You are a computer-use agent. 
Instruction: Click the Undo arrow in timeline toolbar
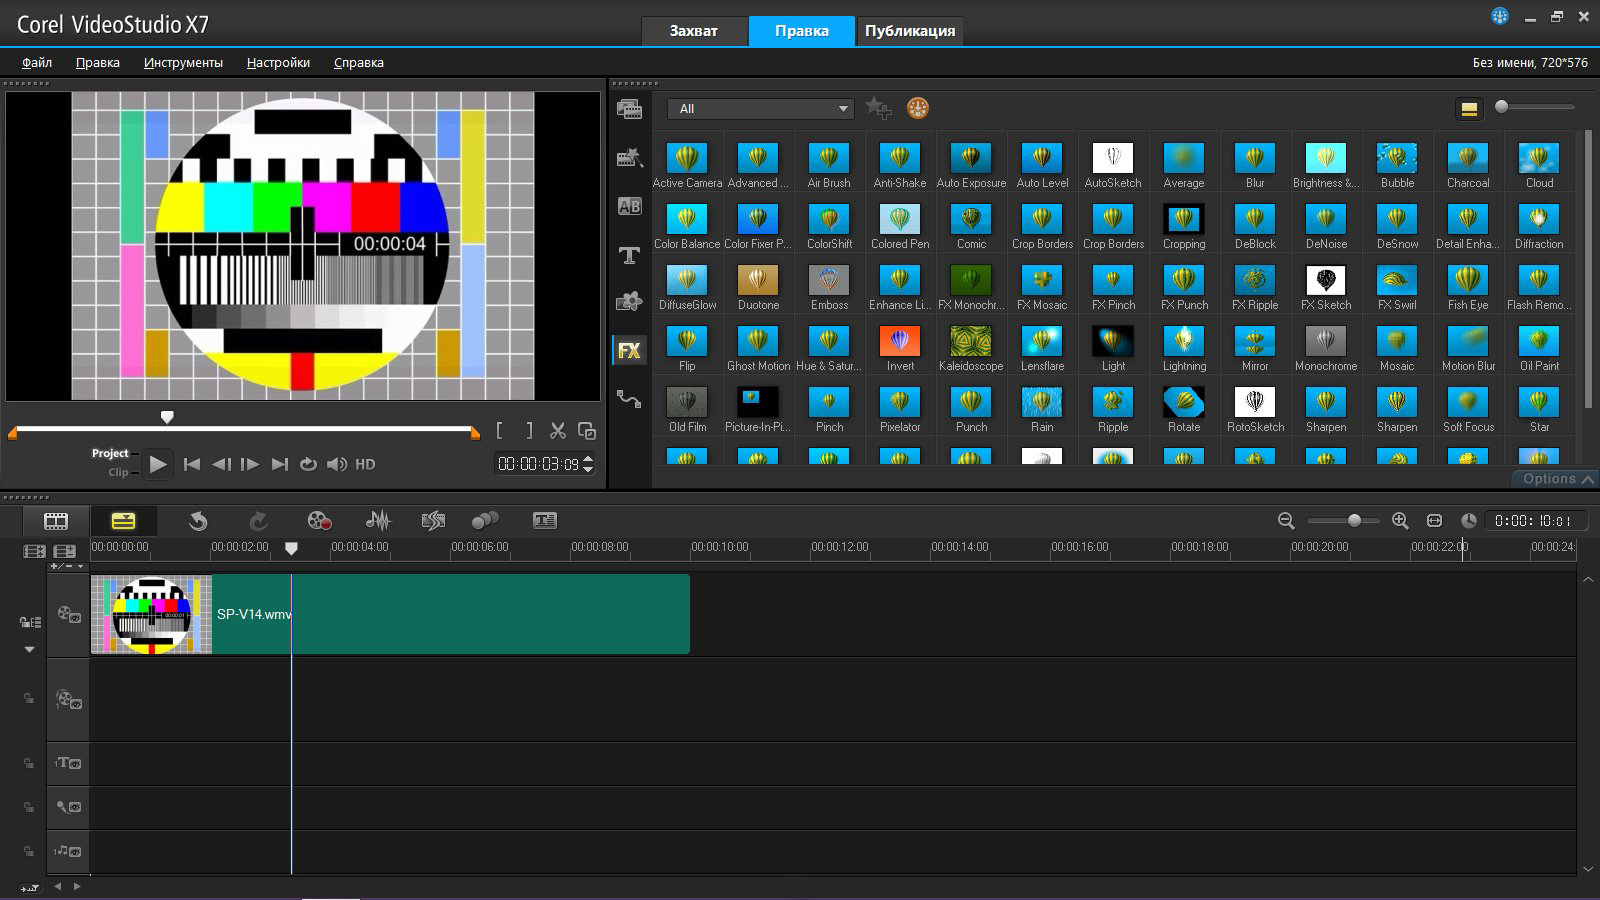(x=198, y=520)
